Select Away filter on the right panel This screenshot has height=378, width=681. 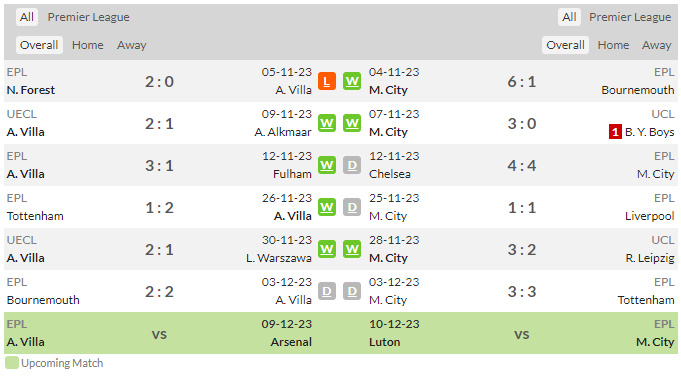click(x=656, y=45)
